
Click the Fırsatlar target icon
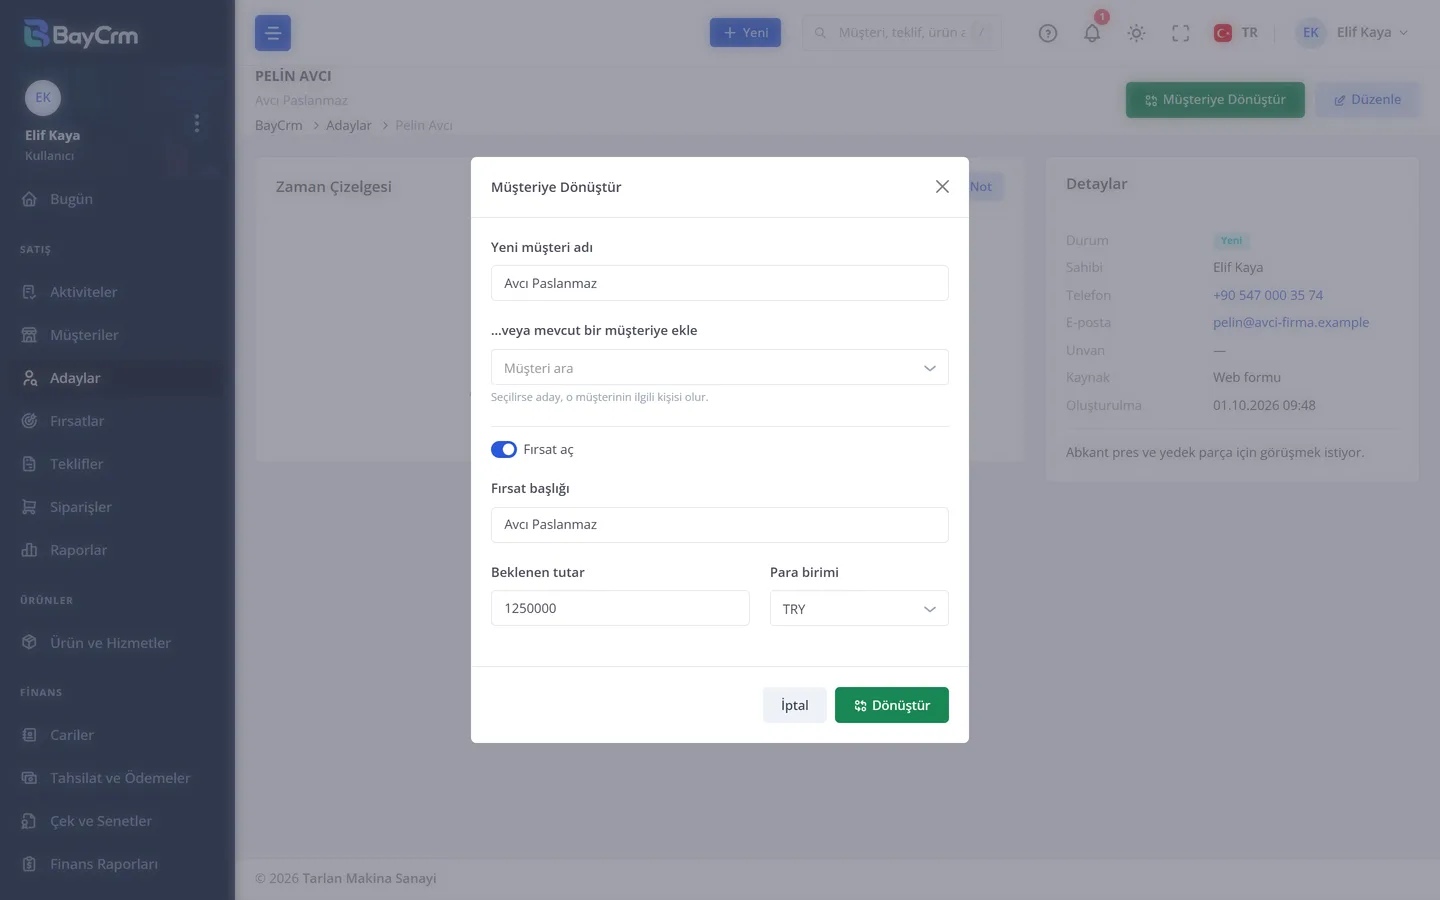30,421
